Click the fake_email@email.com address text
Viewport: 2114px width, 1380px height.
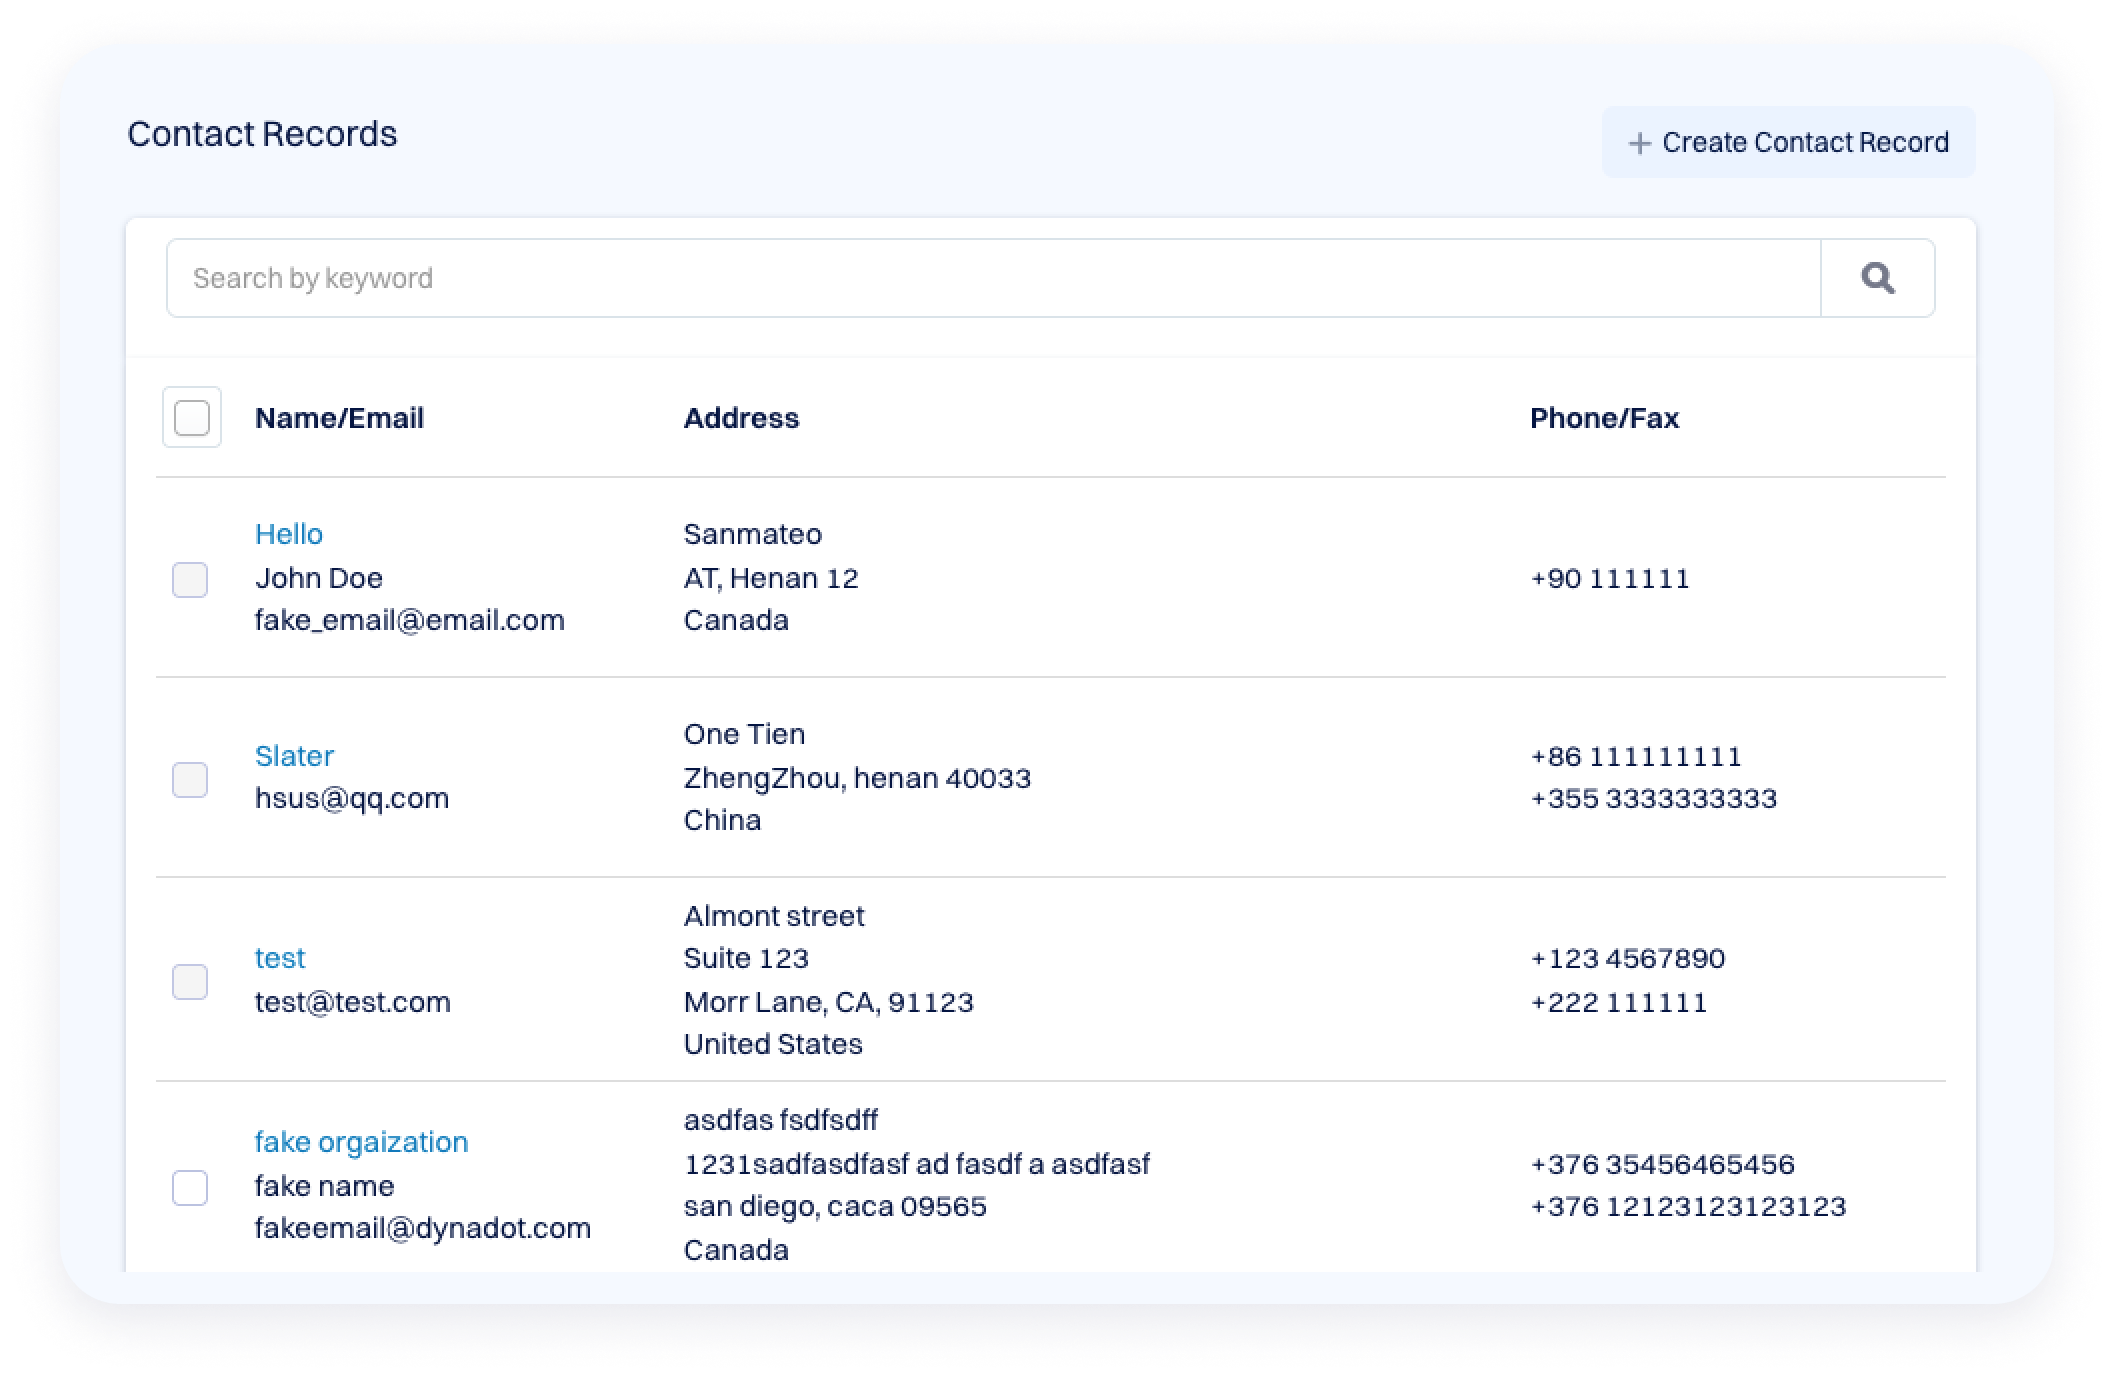409,620
